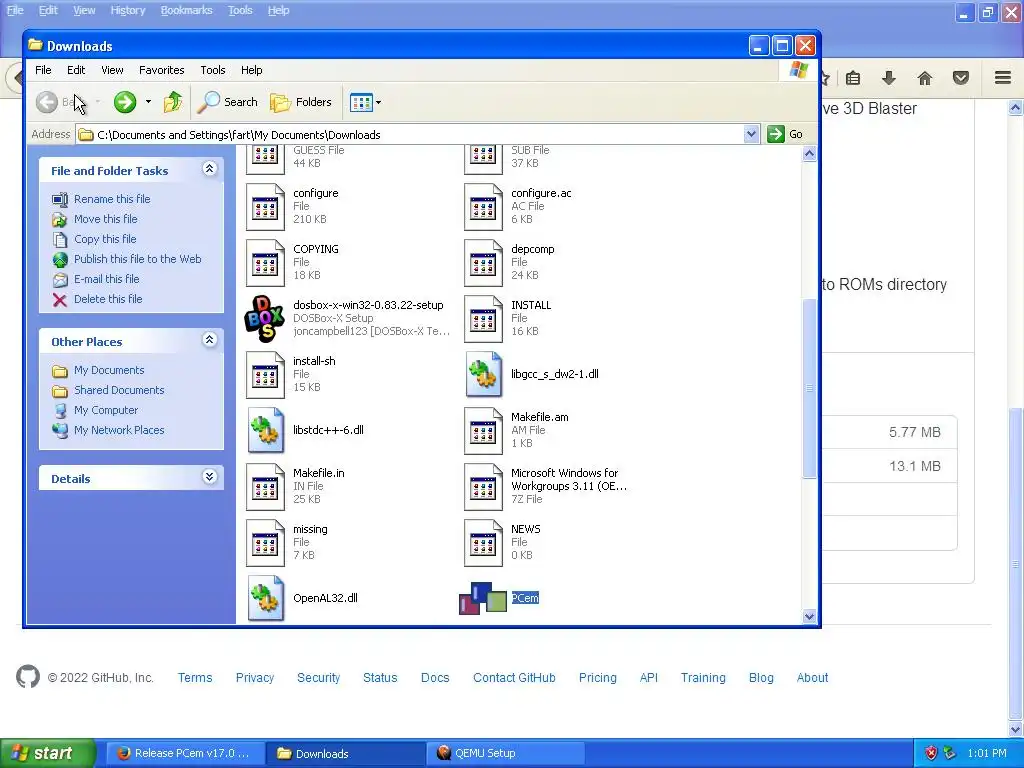Select the COPYING file icon
Image resolution: width=1024 pixels, height=768 pixels.
(x=265, y=263)
